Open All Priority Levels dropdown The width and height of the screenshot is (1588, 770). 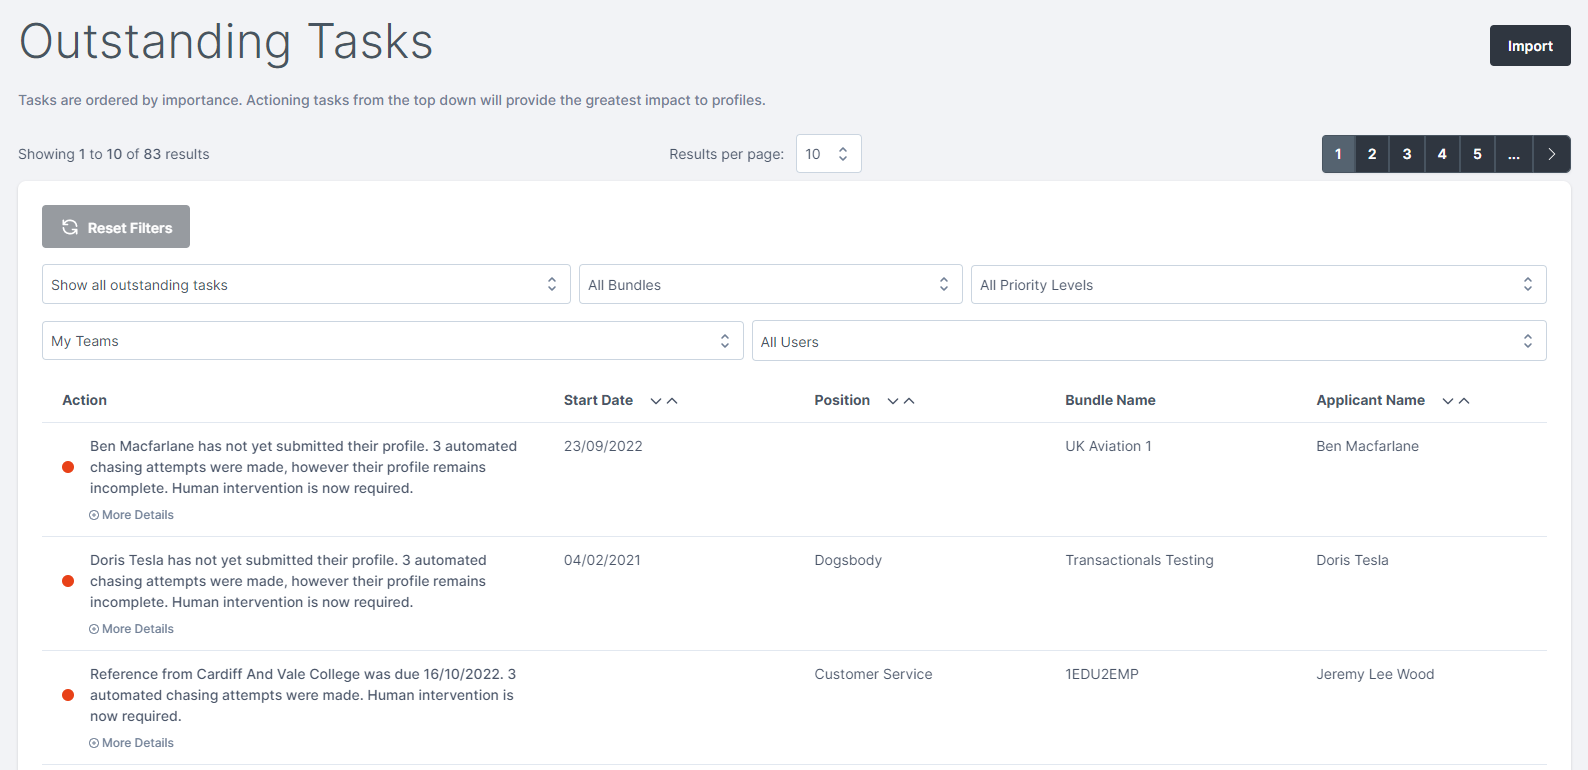pyautogui.click(x=1258, y=284)
